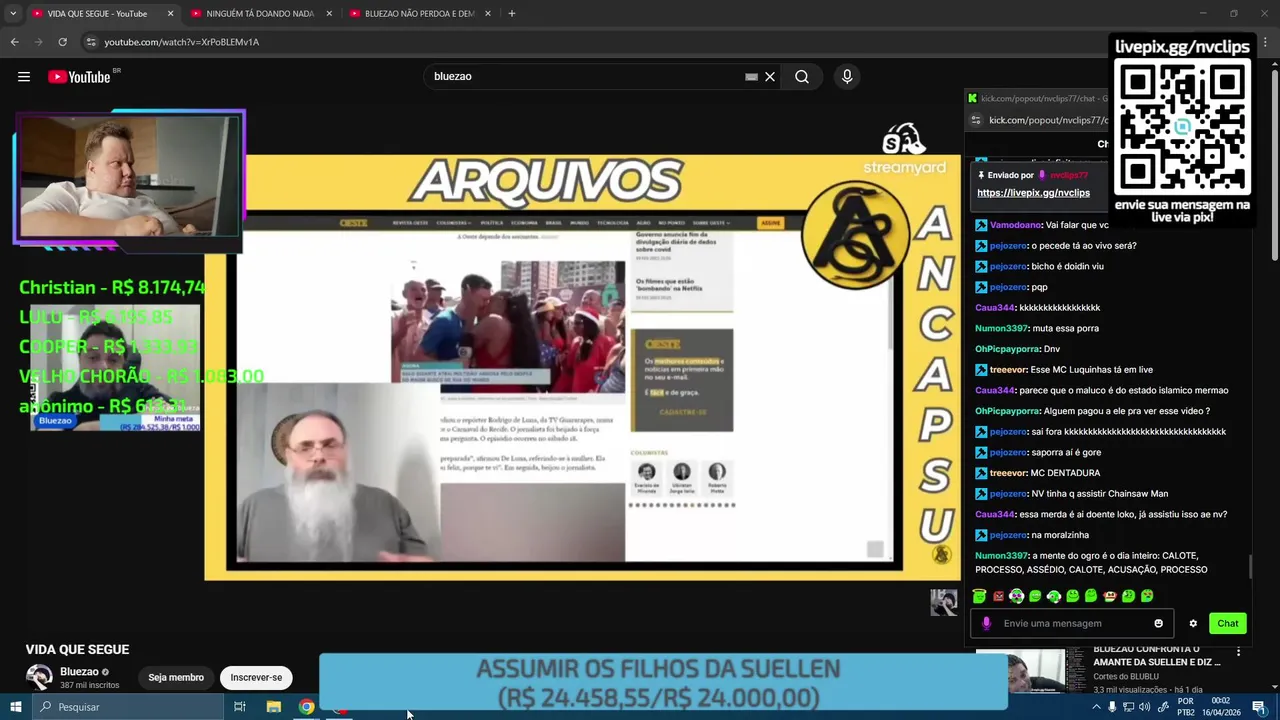1280x720 pixels.
Task: Open site information icon in address bar
Action: click(x=91, y=42)
